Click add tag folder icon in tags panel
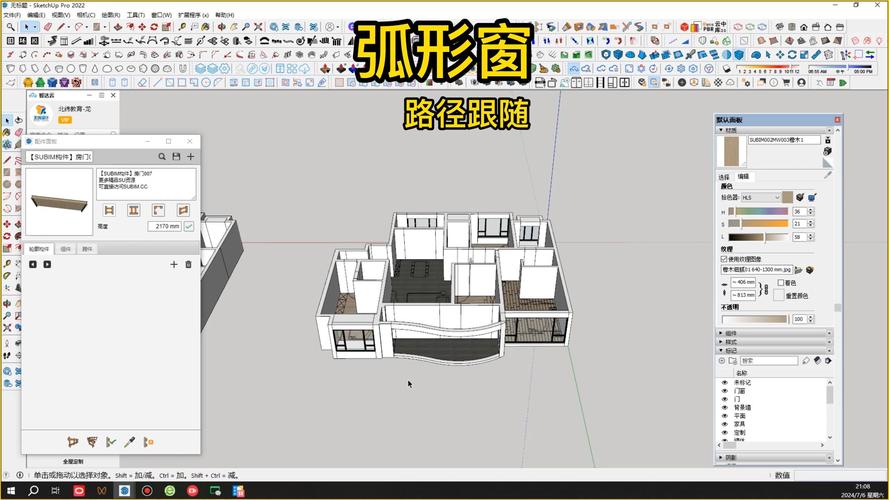This screenshot has height=500, width=889. click(733, 361)
